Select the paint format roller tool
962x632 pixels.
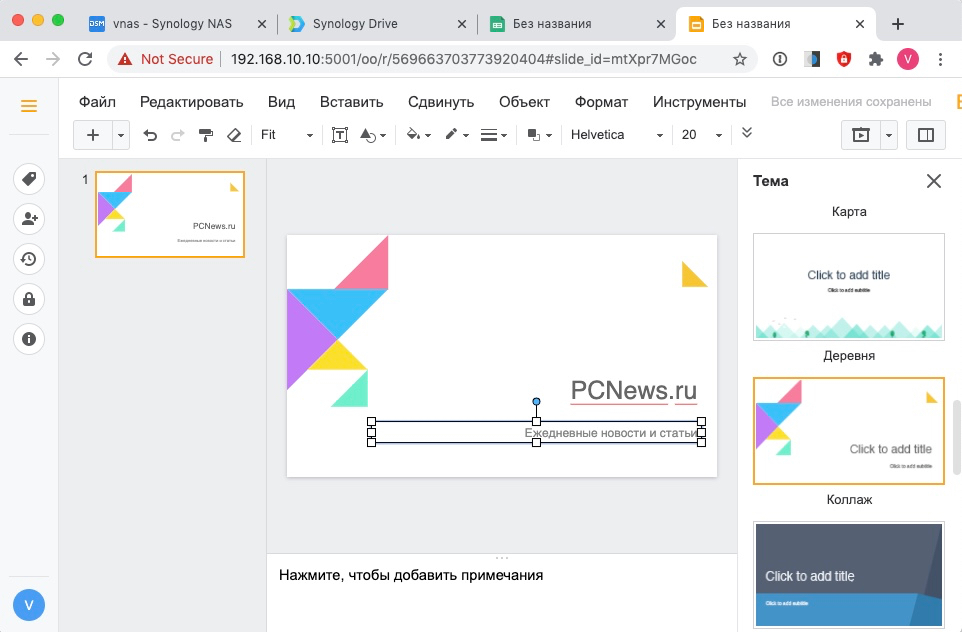point(206,135)
